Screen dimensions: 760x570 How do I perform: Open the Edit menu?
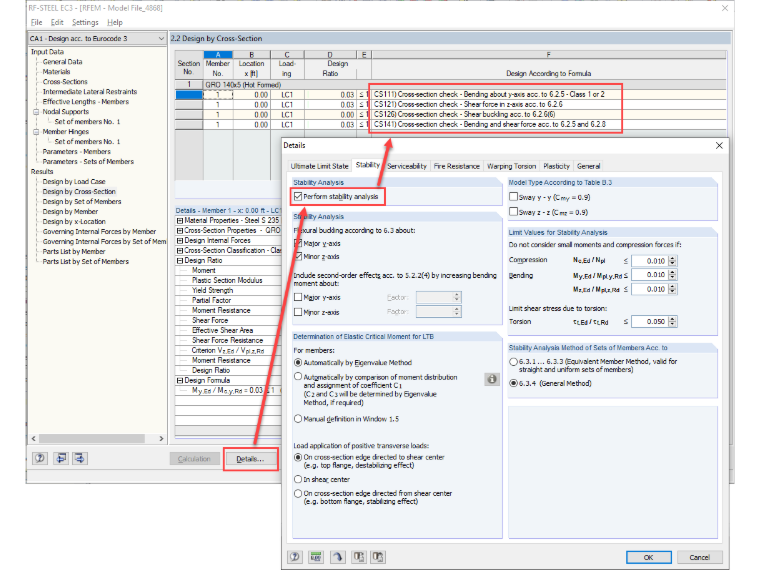click(x=57, y=22)
